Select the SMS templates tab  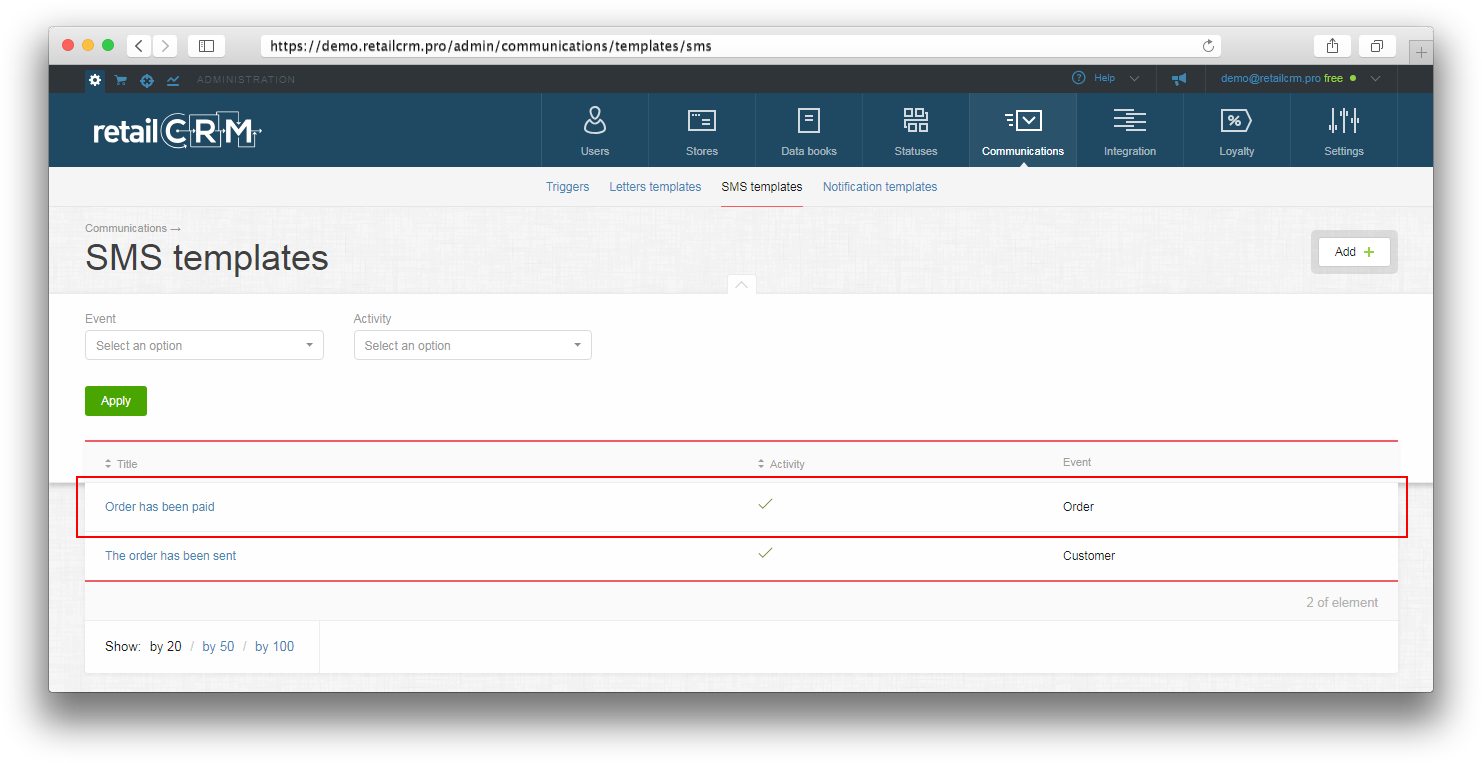[761, 187]
